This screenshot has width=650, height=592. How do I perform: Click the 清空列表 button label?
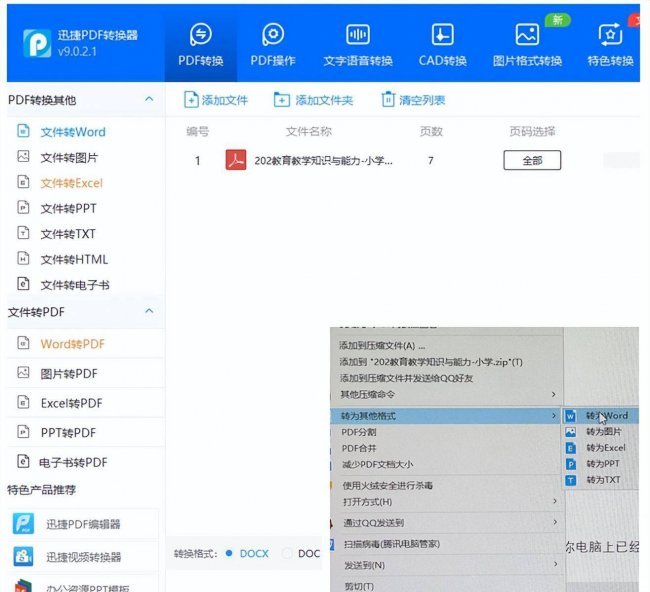[x=422, y=100]
